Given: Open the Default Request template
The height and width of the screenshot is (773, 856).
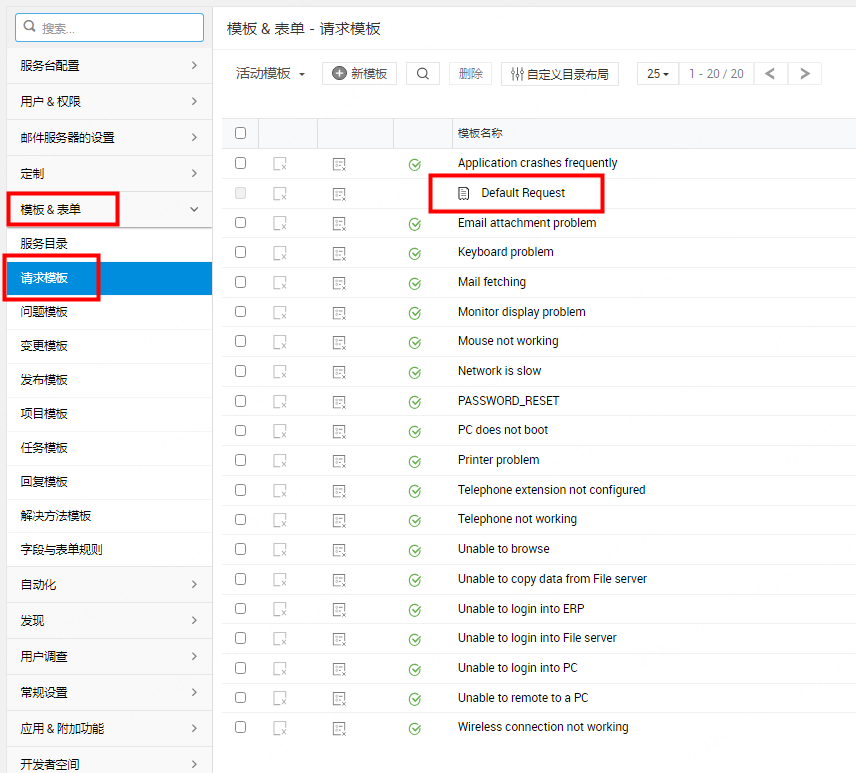Looking at the screenshot, I should click(x=522, y=193).
